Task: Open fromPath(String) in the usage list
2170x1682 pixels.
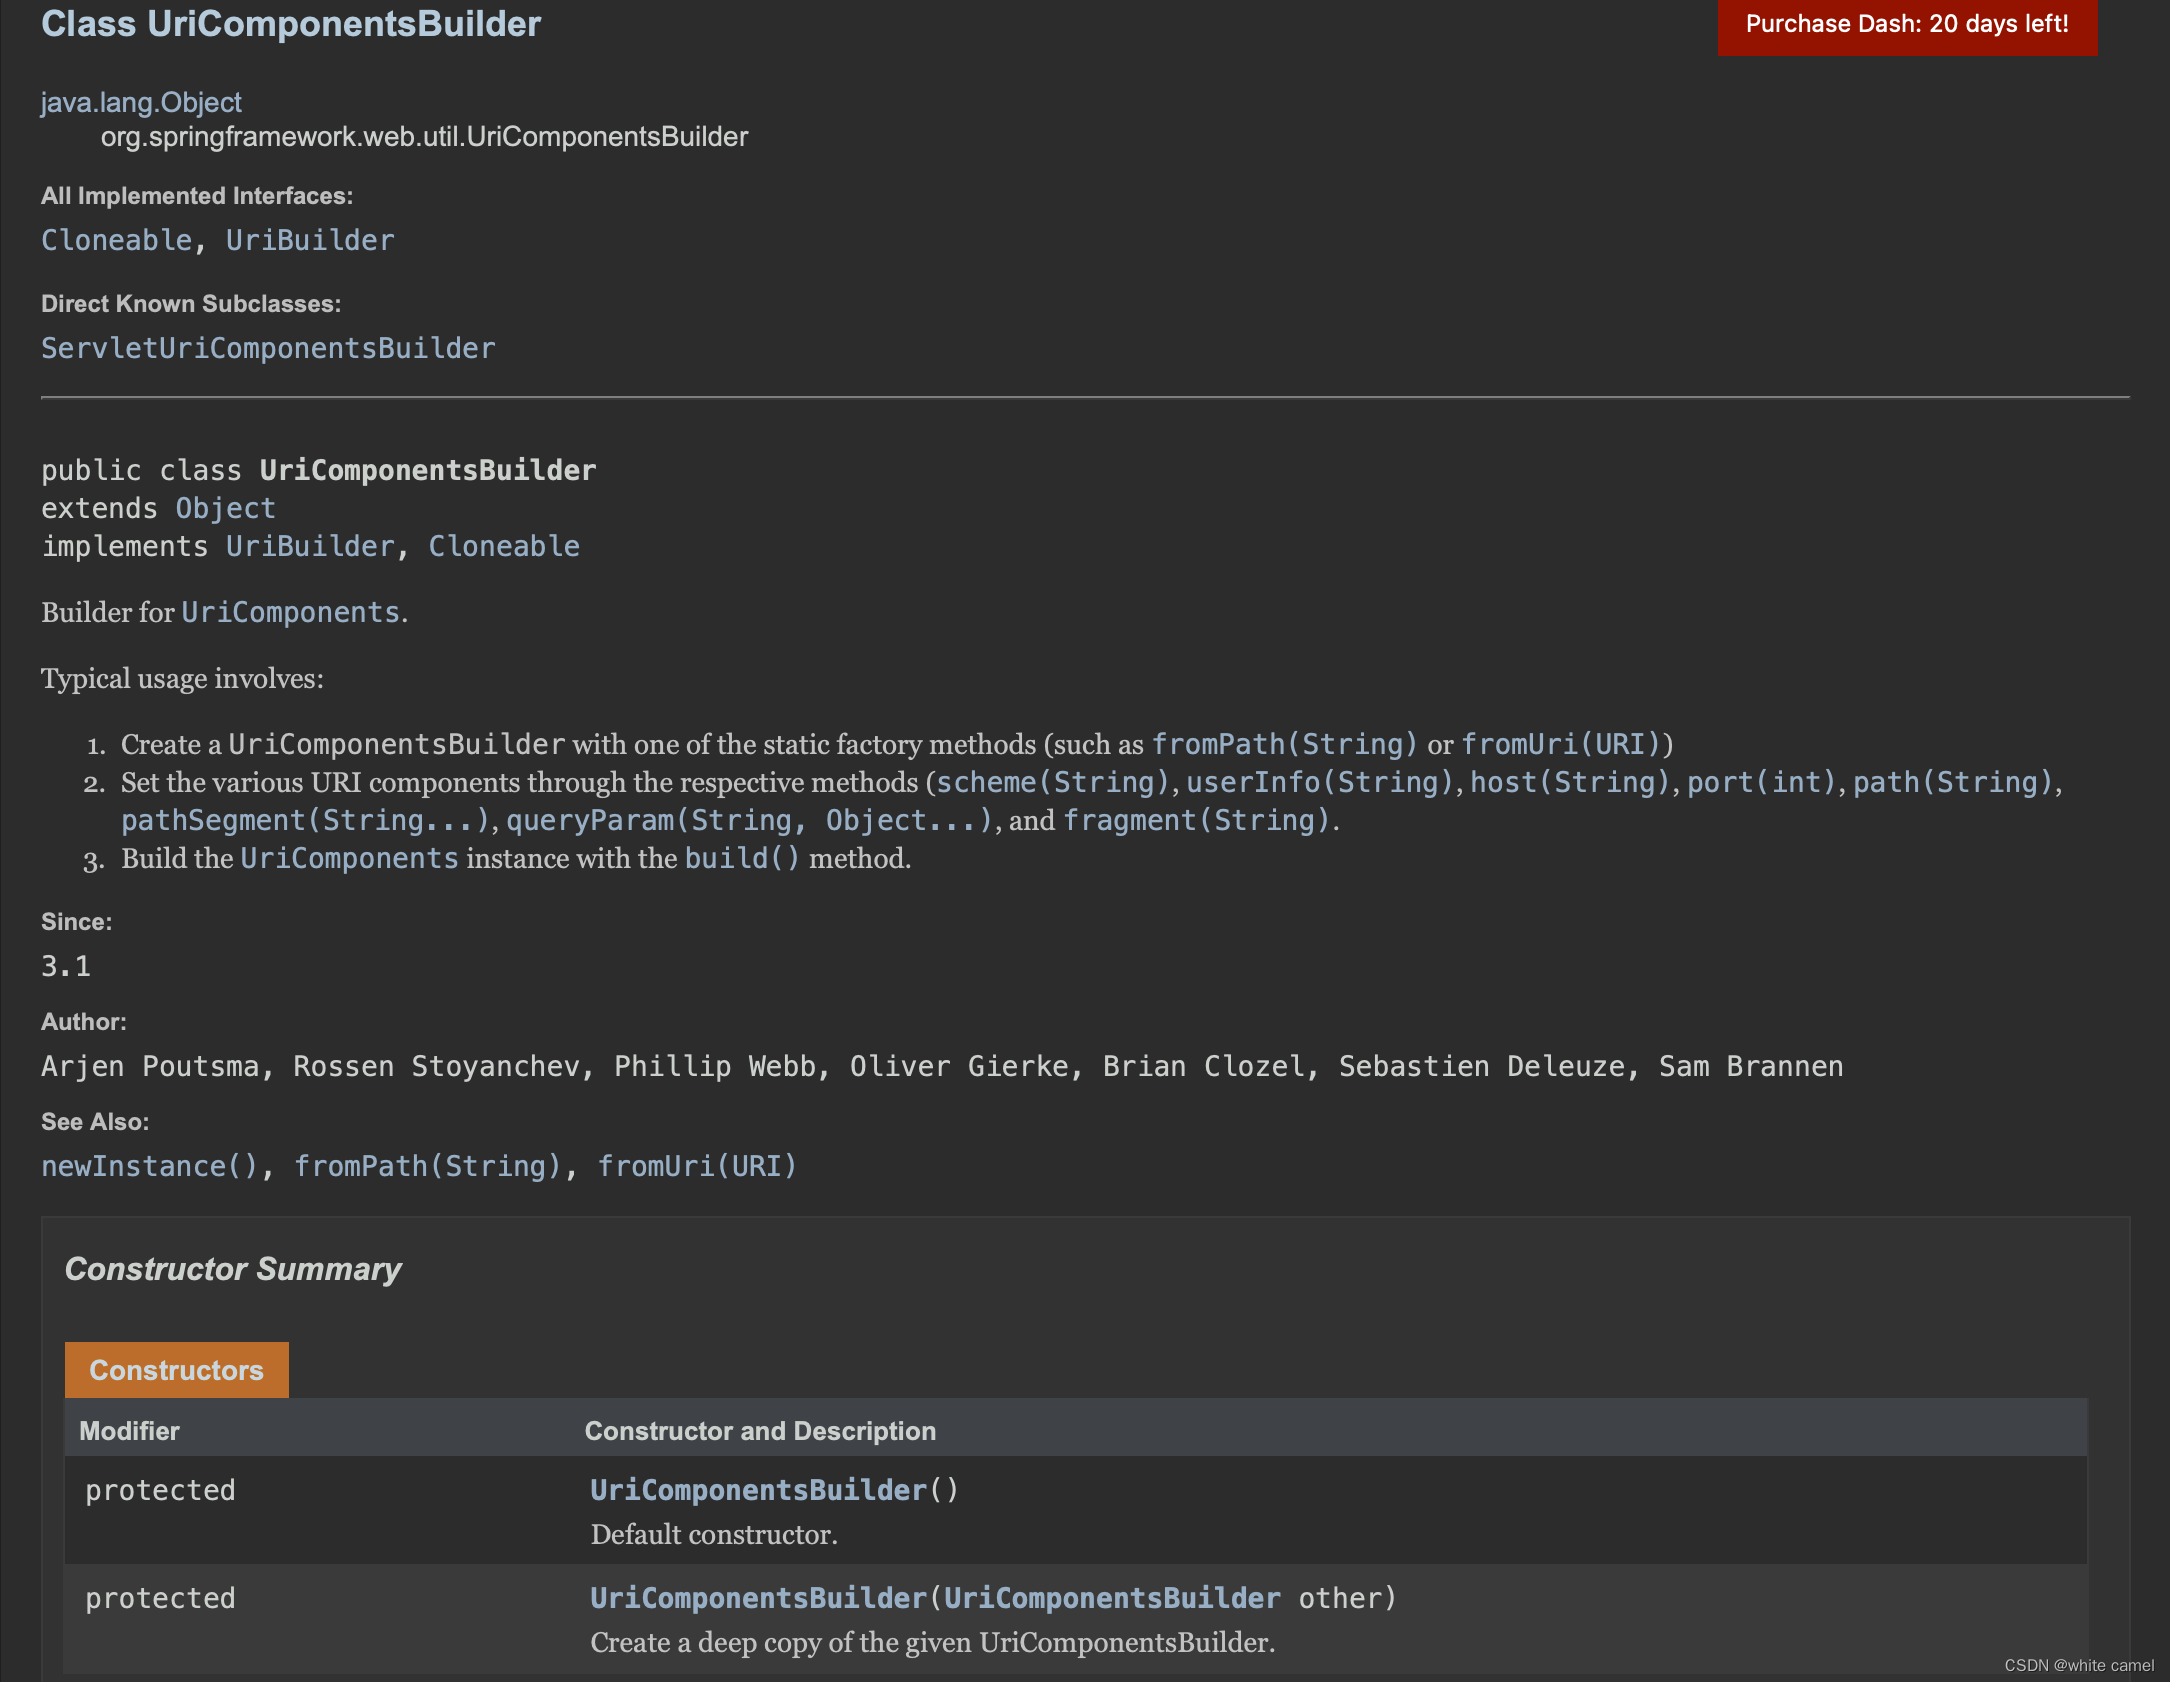Action: (x=1284, y=744)
